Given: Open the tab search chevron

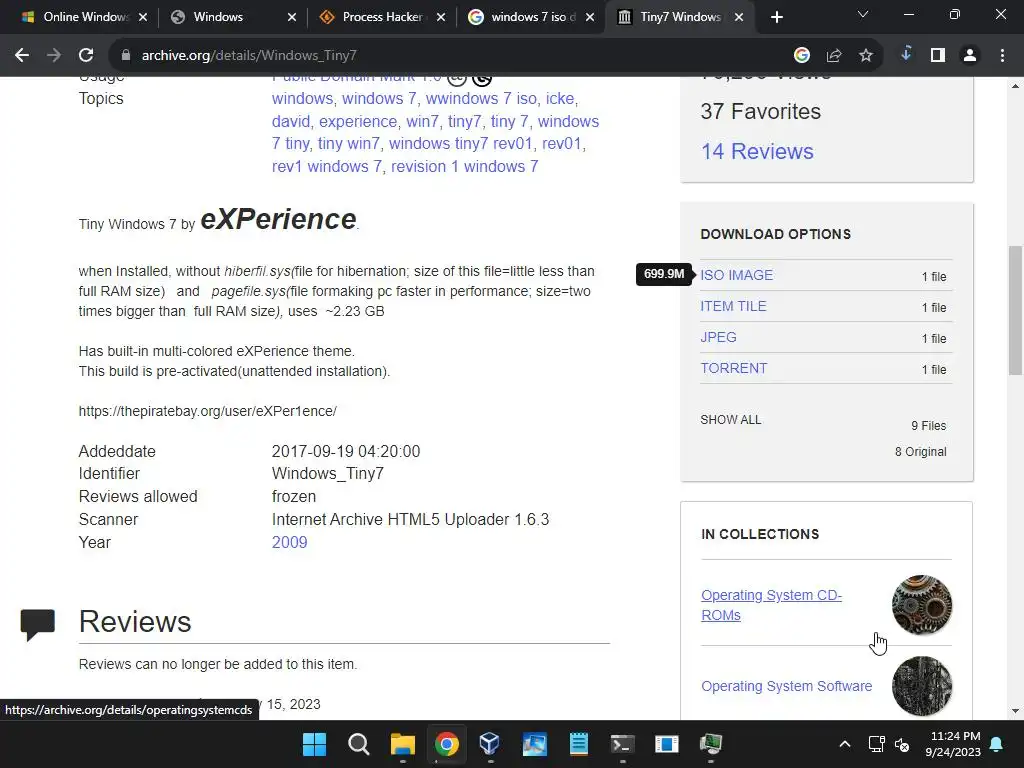Looking at the screenshot, I should (863, 14).
